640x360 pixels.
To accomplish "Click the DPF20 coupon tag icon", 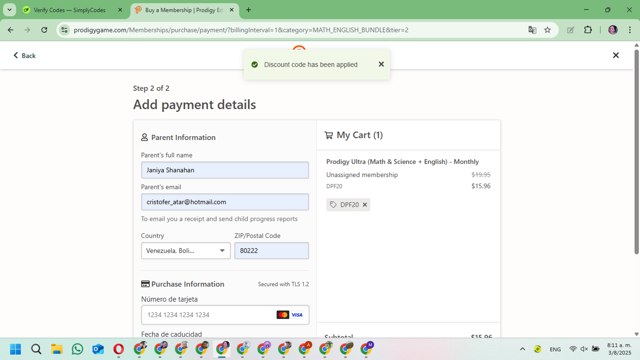I will coord(333,204).
